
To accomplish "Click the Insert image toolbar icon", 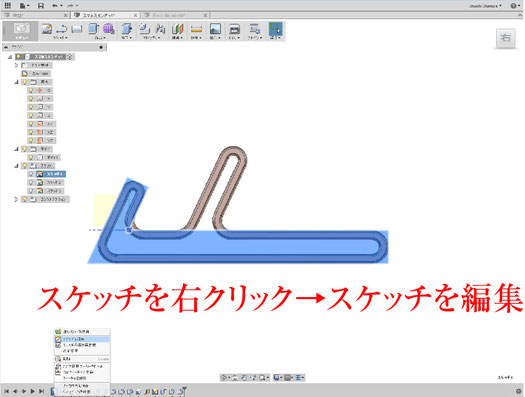I will click(215, 29).
